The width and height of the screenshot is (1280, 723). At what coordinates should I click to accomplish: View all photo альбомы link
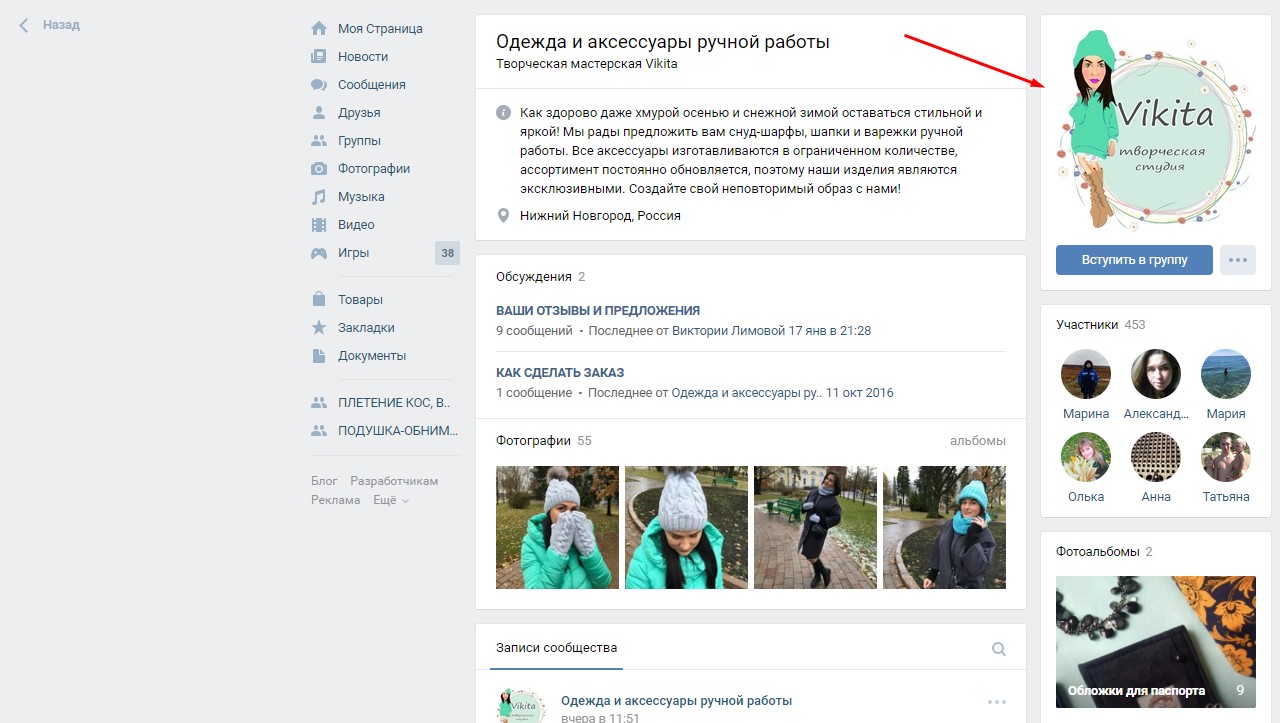pyautogui.click(x=978, y=441)
